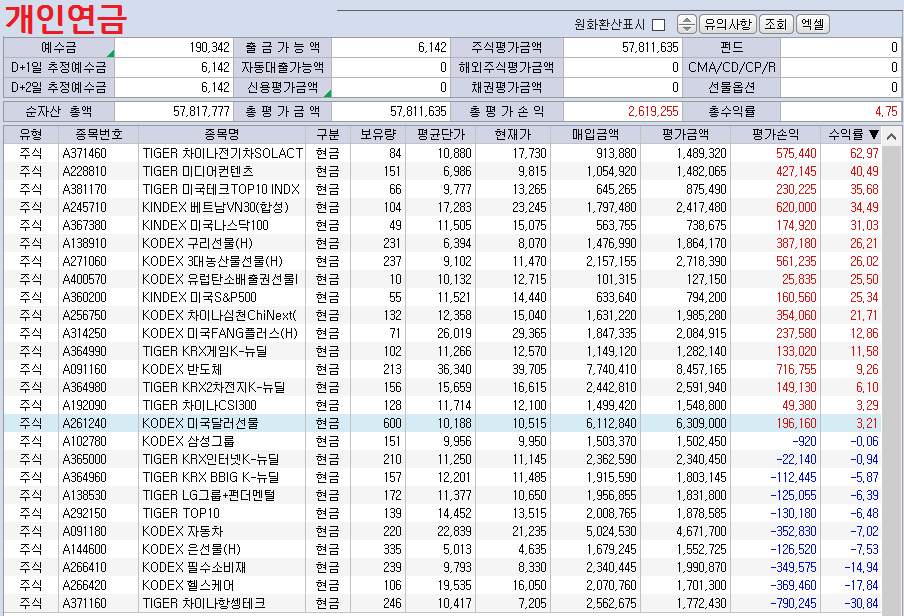This screenshot has width=904, height=616.
Task: Select highlighted KODEX 미국달러선물 row
Action: [x=443, y=423]
